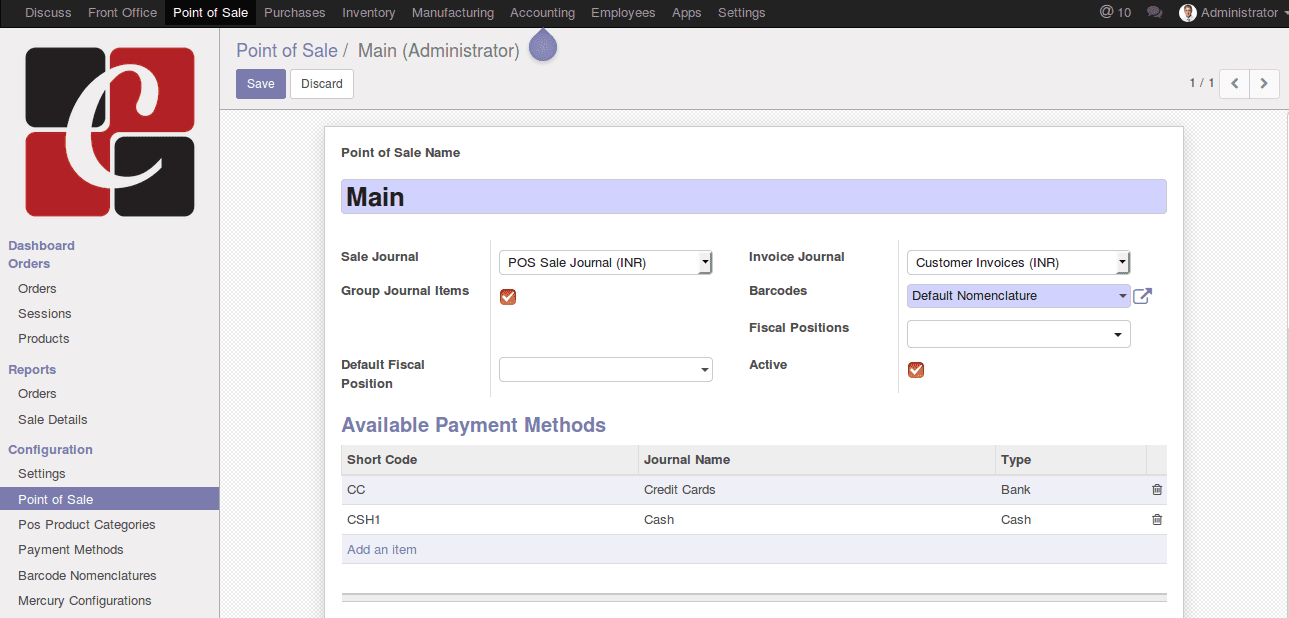1289x618 pixels.
Task: Go to the previous record arrow
Action: [1233, 84]
